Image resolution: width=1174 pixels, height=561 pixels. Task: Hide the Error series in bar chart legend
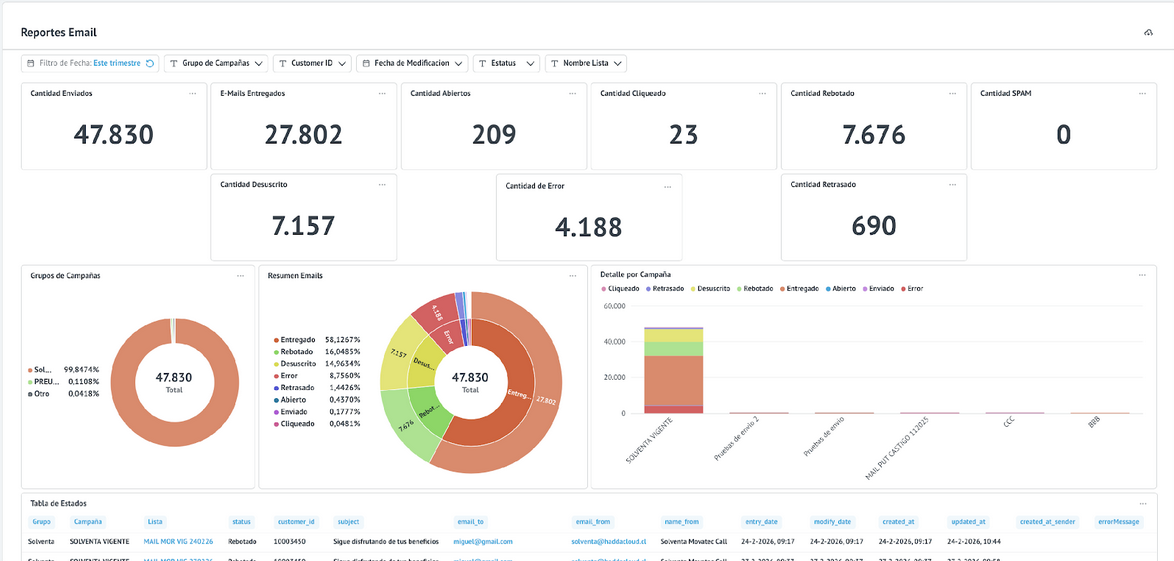pyautogui.click(x=912, y=288)
